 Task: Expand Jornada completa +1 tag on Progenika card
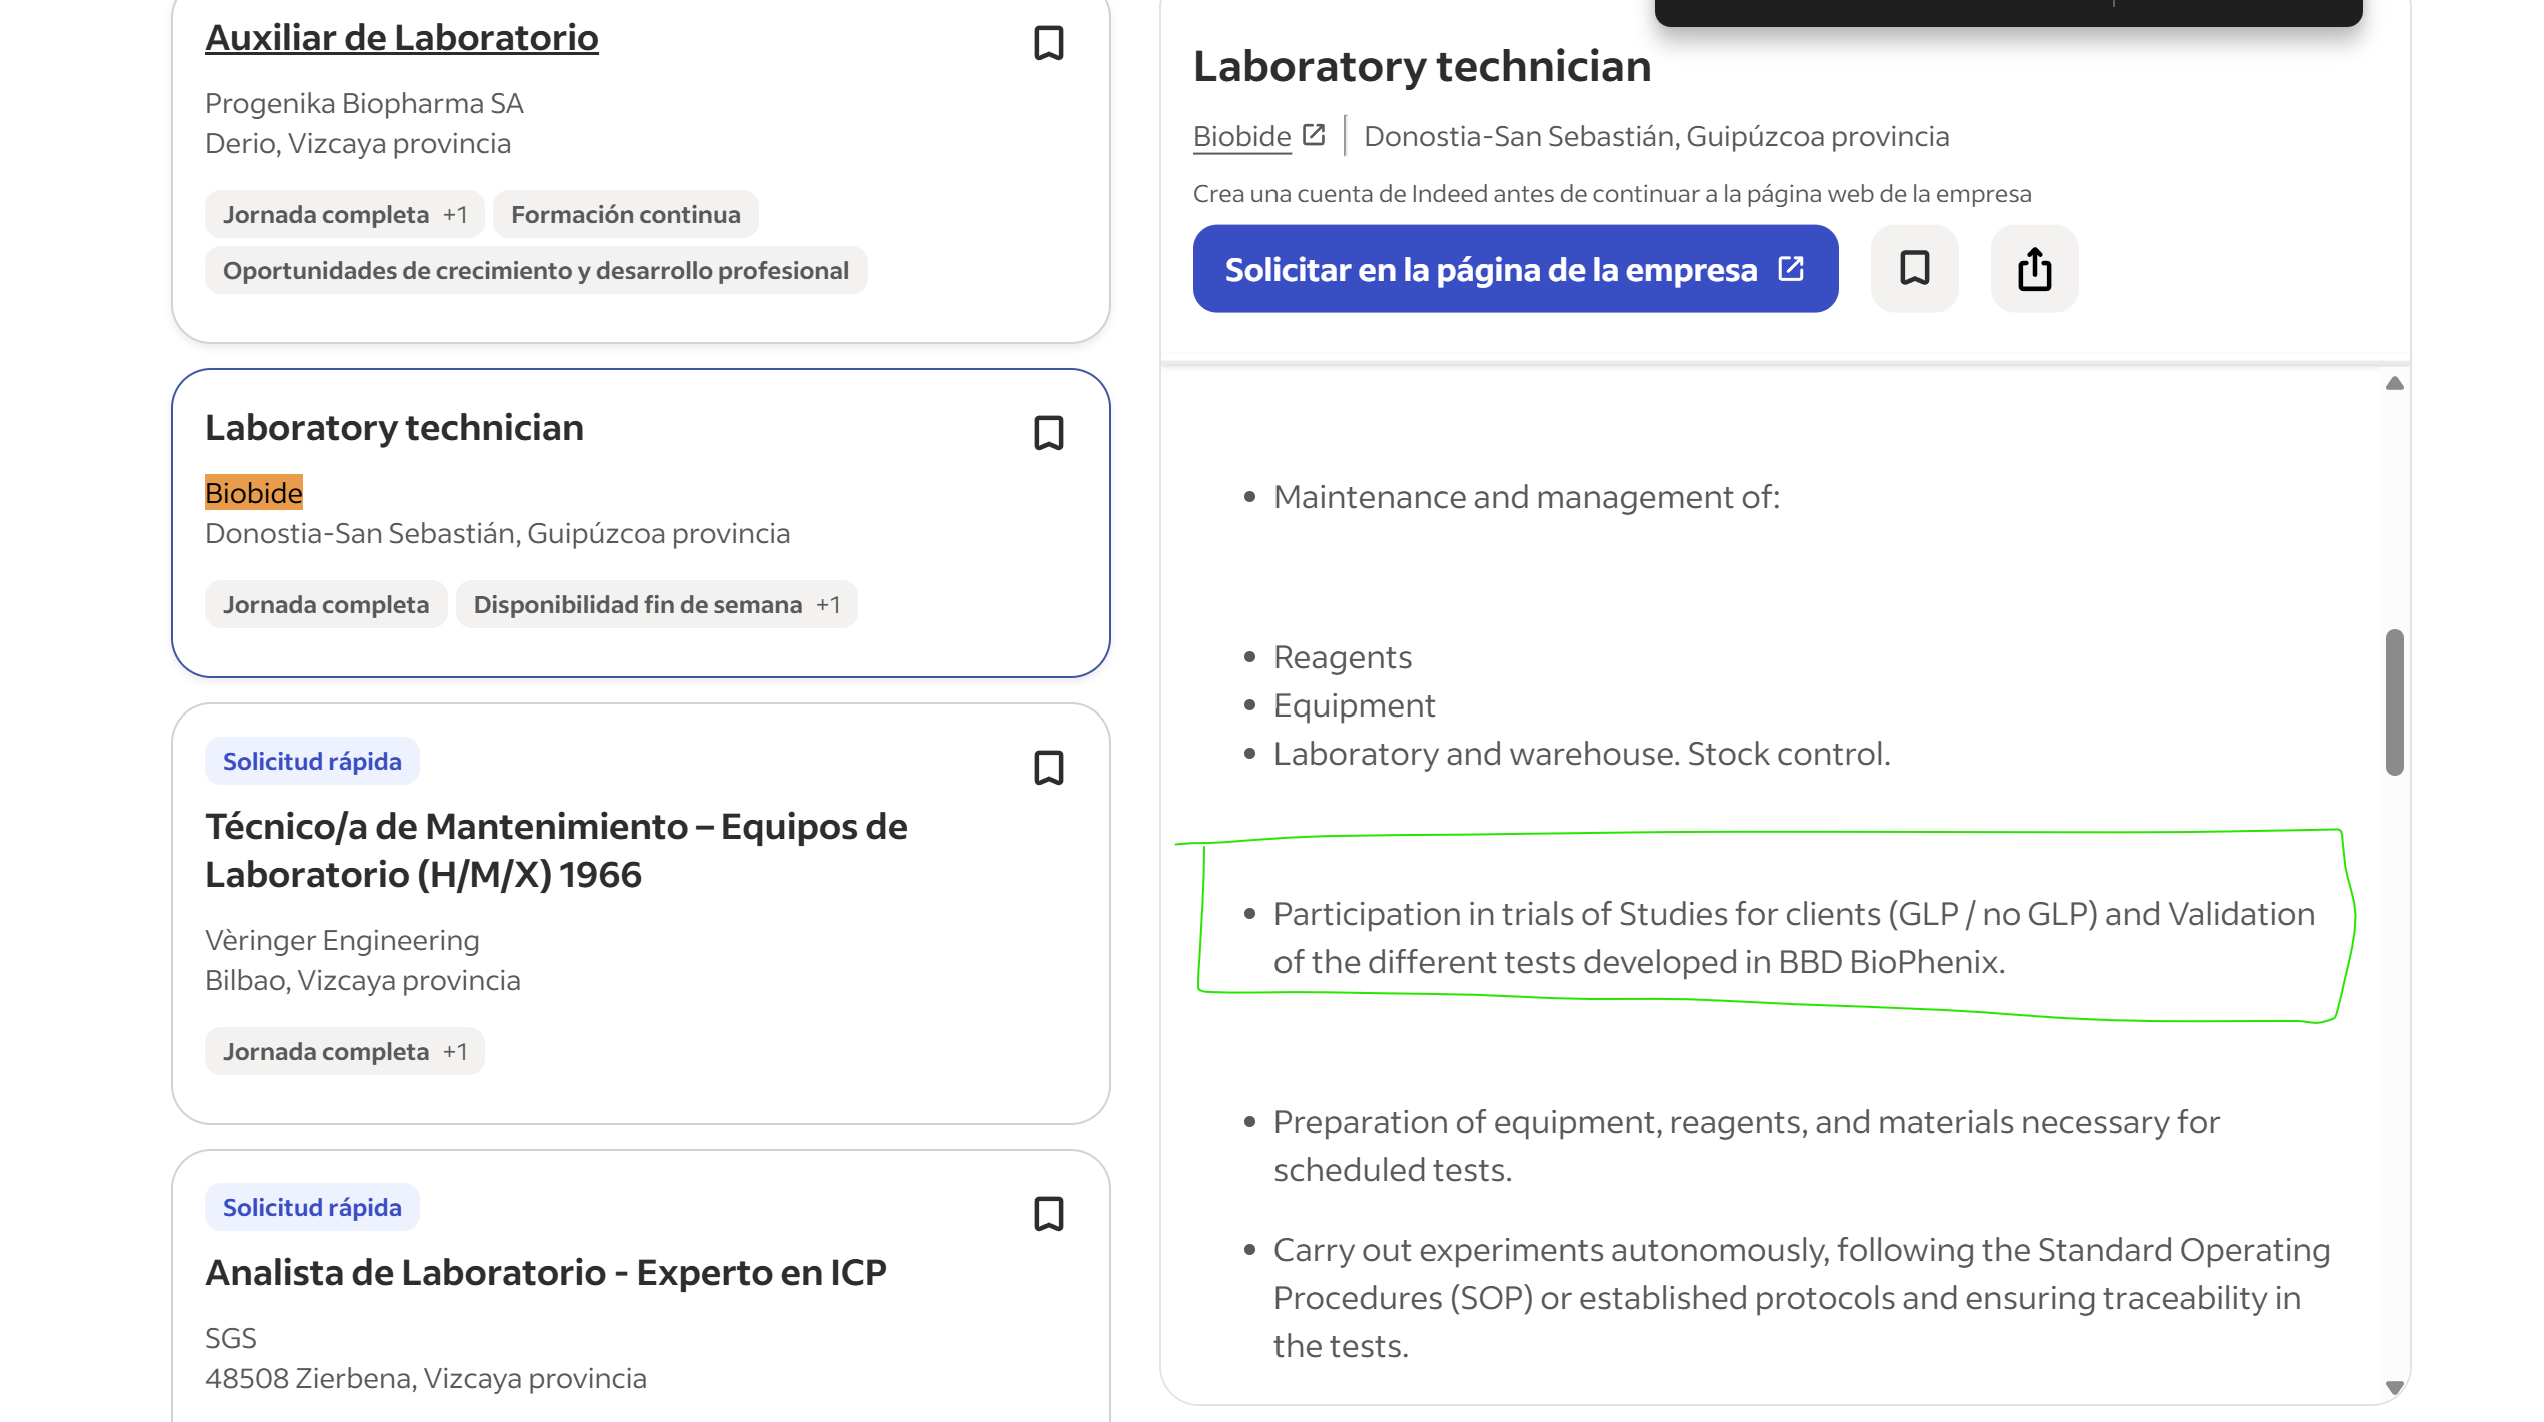(x=344, y=214)
